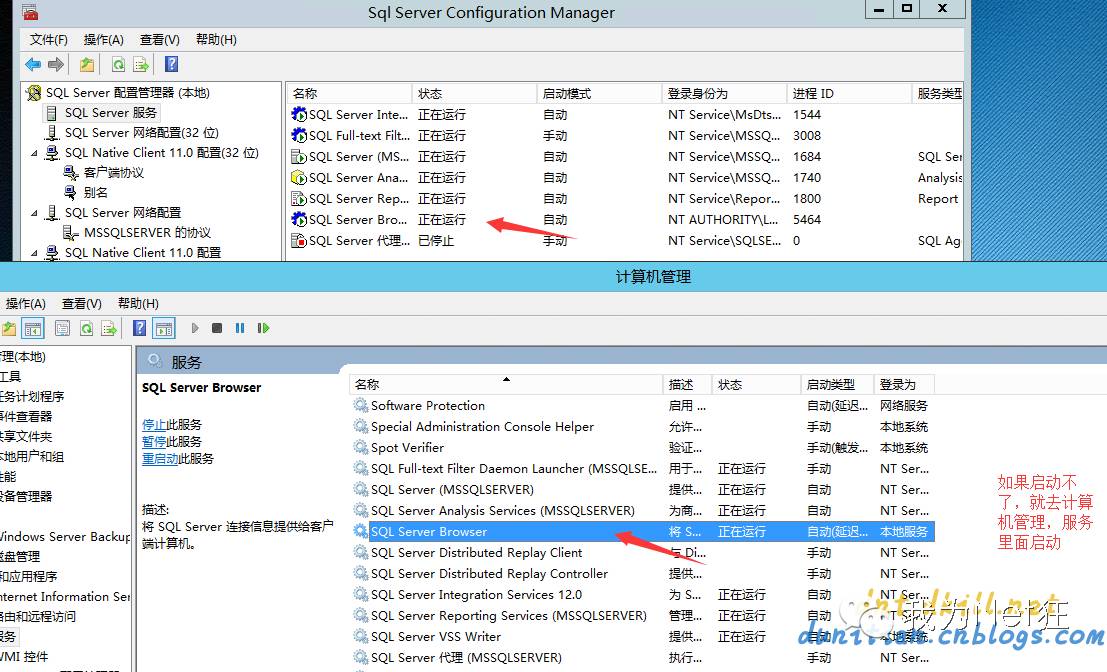This screenshot has width=1107, height=672.
Task: Select 客户端协议 in the tree
Action: (x=114, y=173)
